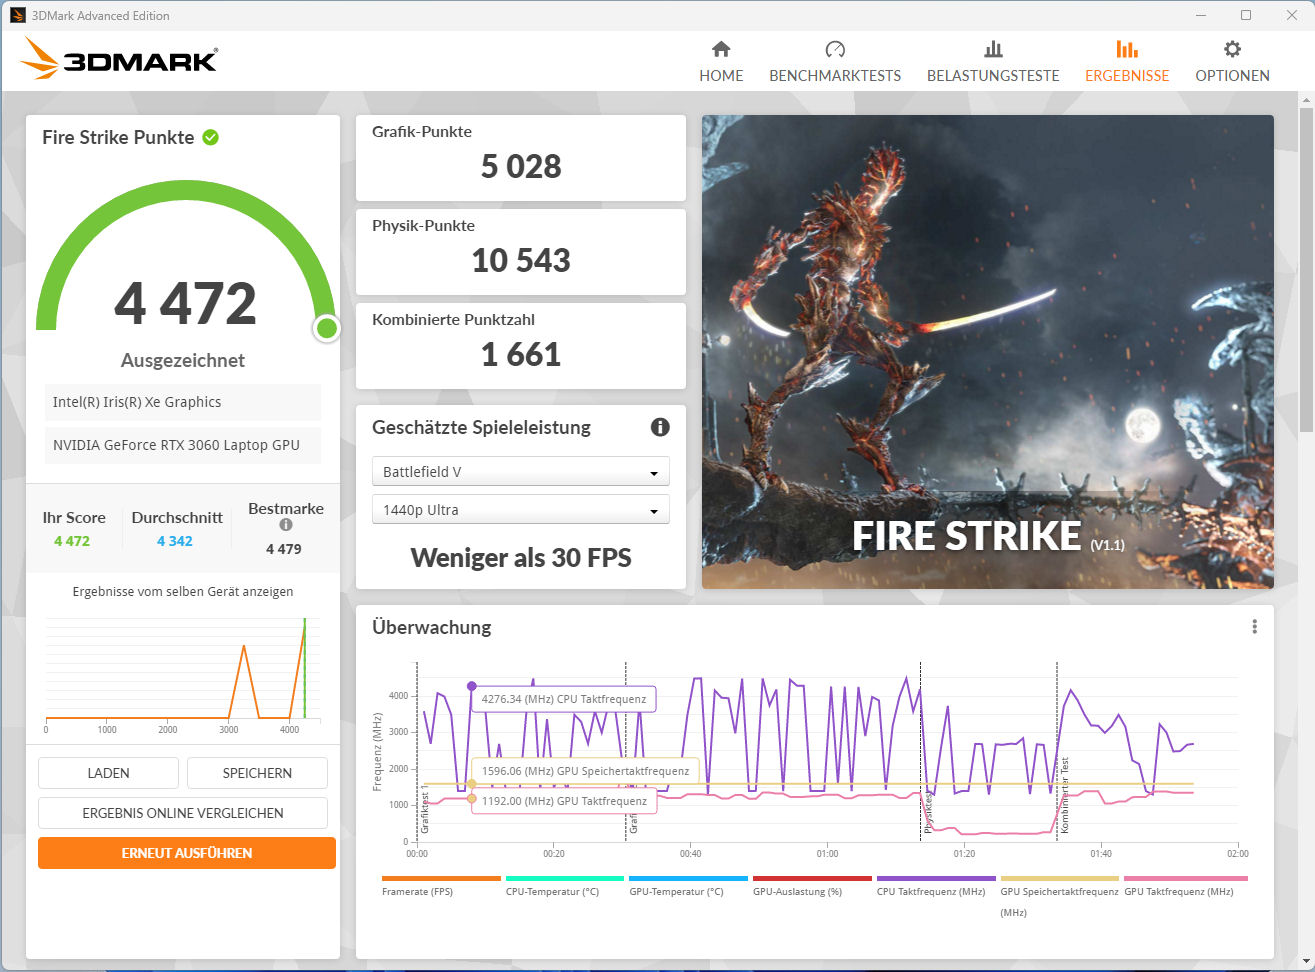Click the Physik-Punkte score 10 543
1315x972 pixels.
tap(521, 260)
